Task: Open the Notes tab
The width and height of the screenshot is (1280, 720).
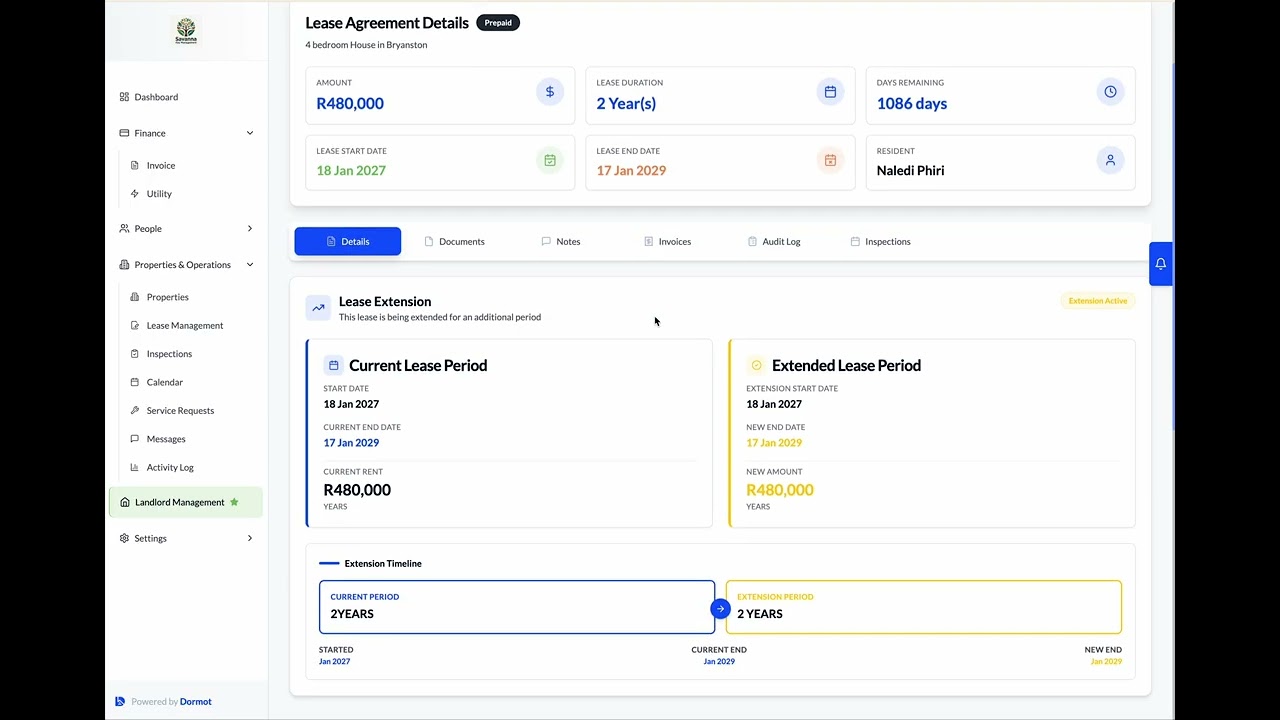Action: click(561, 241)
